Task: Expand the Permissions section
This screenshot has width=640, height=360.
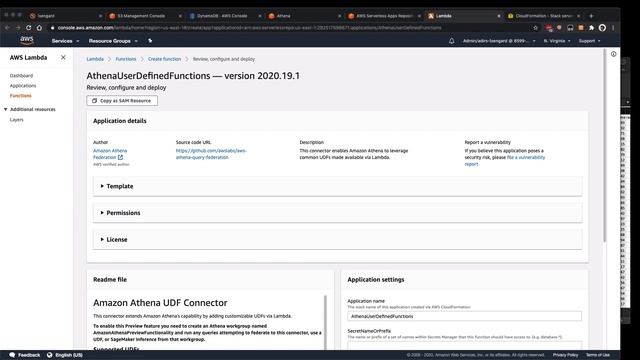Action: pos(338,213)
